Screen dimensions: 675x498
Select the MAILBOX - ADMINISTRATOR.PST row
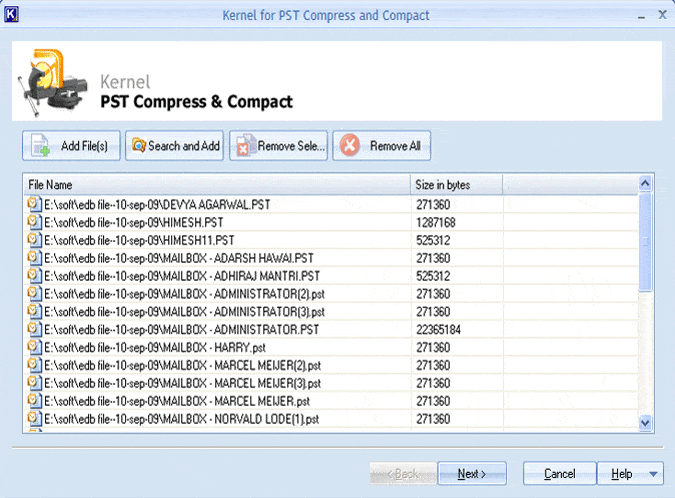[x=331, y=330]
